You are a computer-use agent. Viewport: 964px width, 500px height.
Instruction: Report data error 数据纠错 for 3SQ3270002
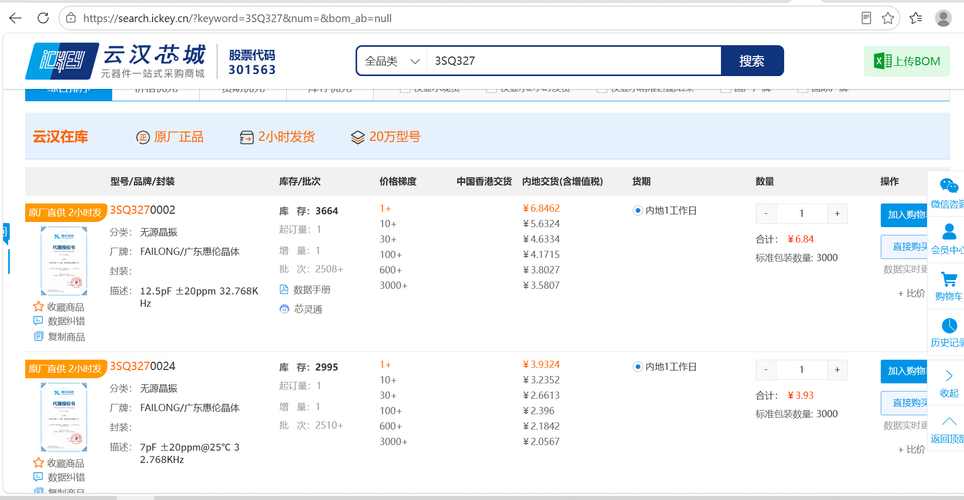coord(59,321)
